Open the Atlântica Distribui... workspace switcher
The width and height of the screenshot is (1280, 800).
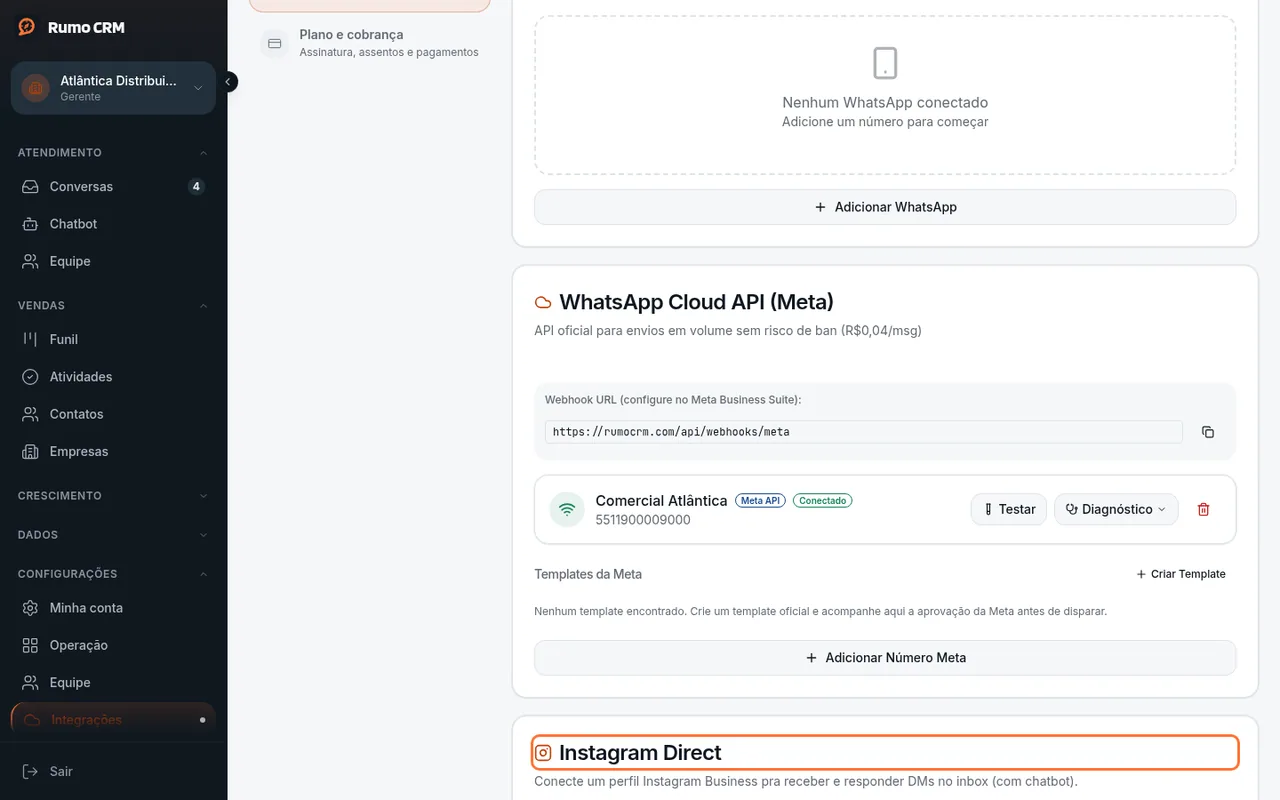click(x=113, y=88)
